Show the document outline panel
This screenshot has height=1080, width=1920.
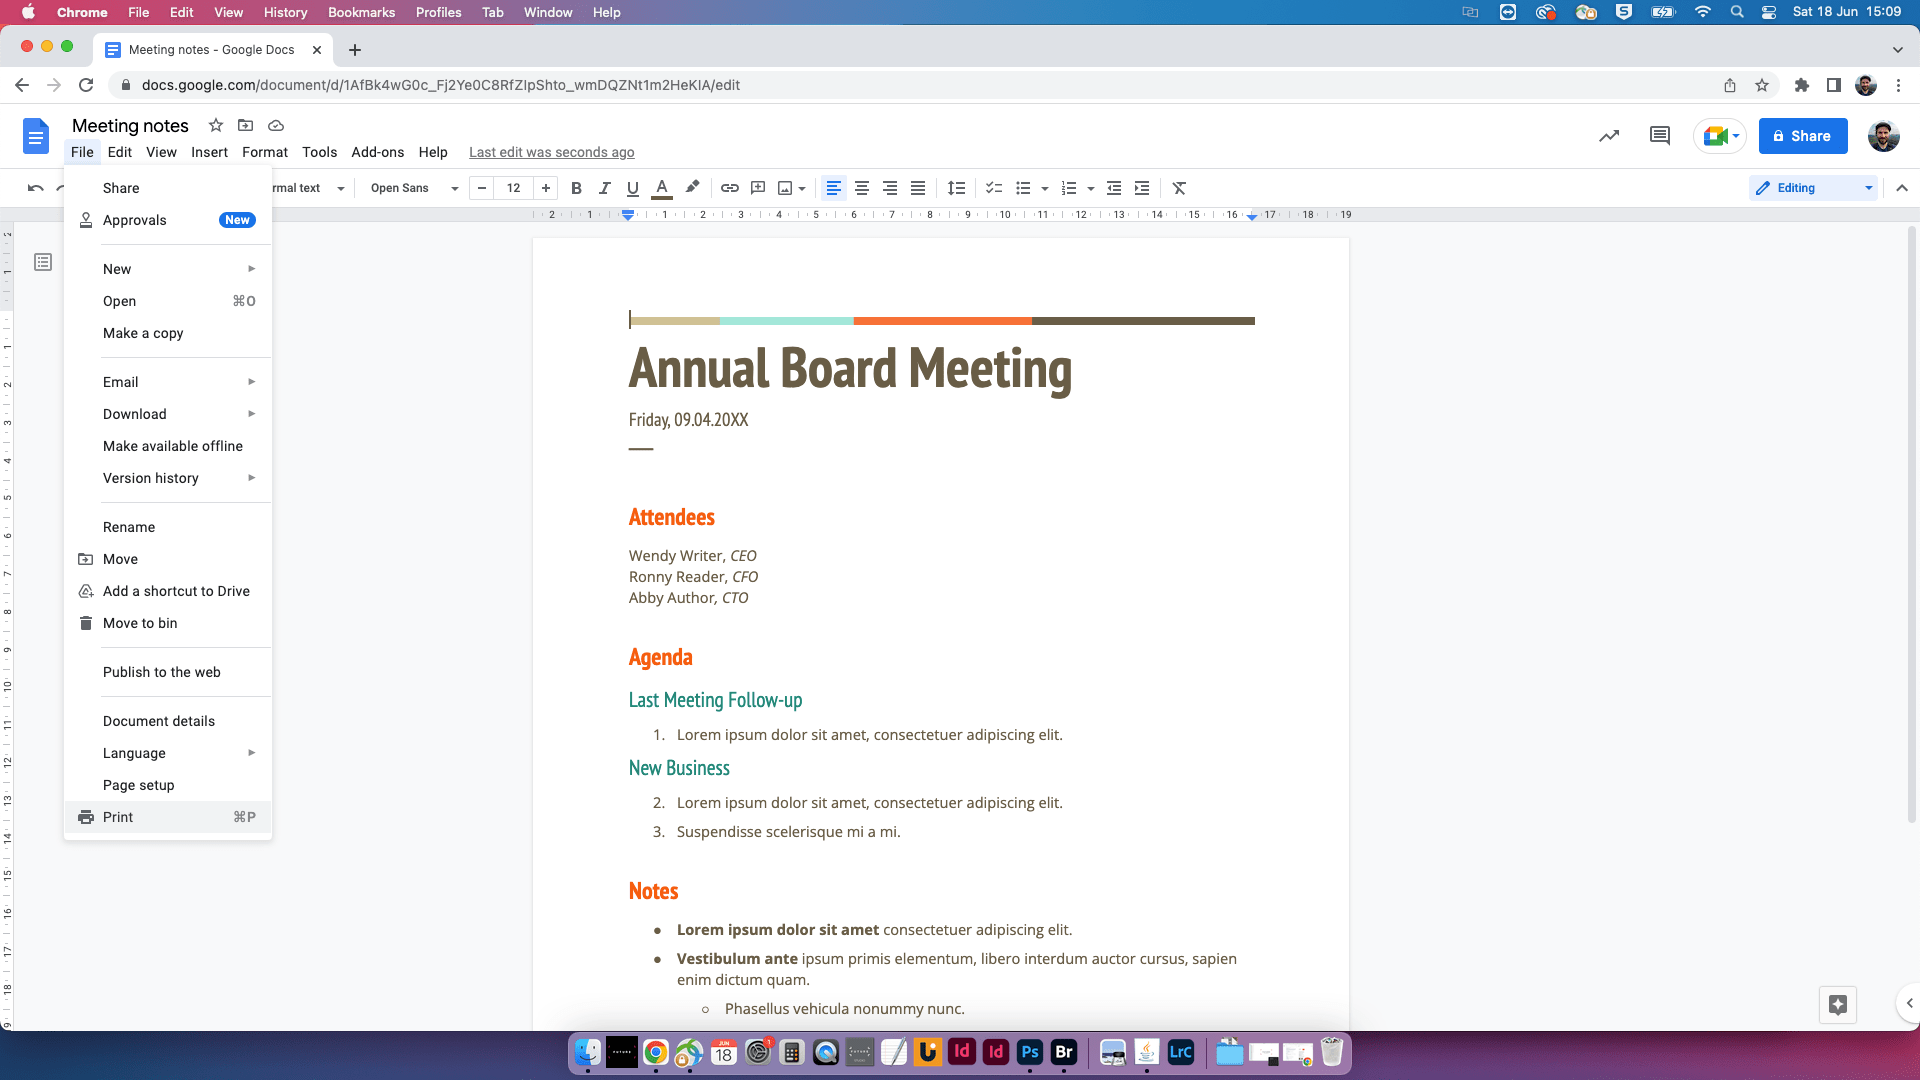point(43,261)
